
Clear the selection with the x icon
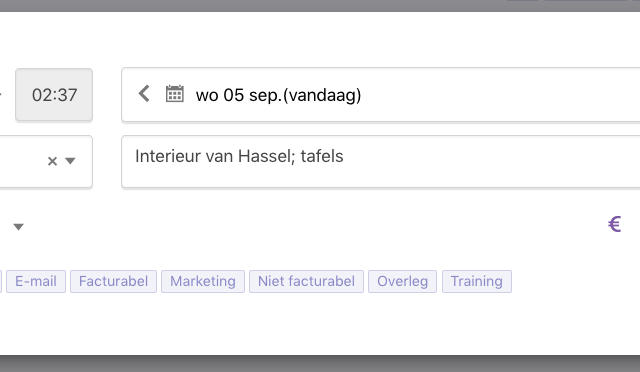[x=52, y=161]
